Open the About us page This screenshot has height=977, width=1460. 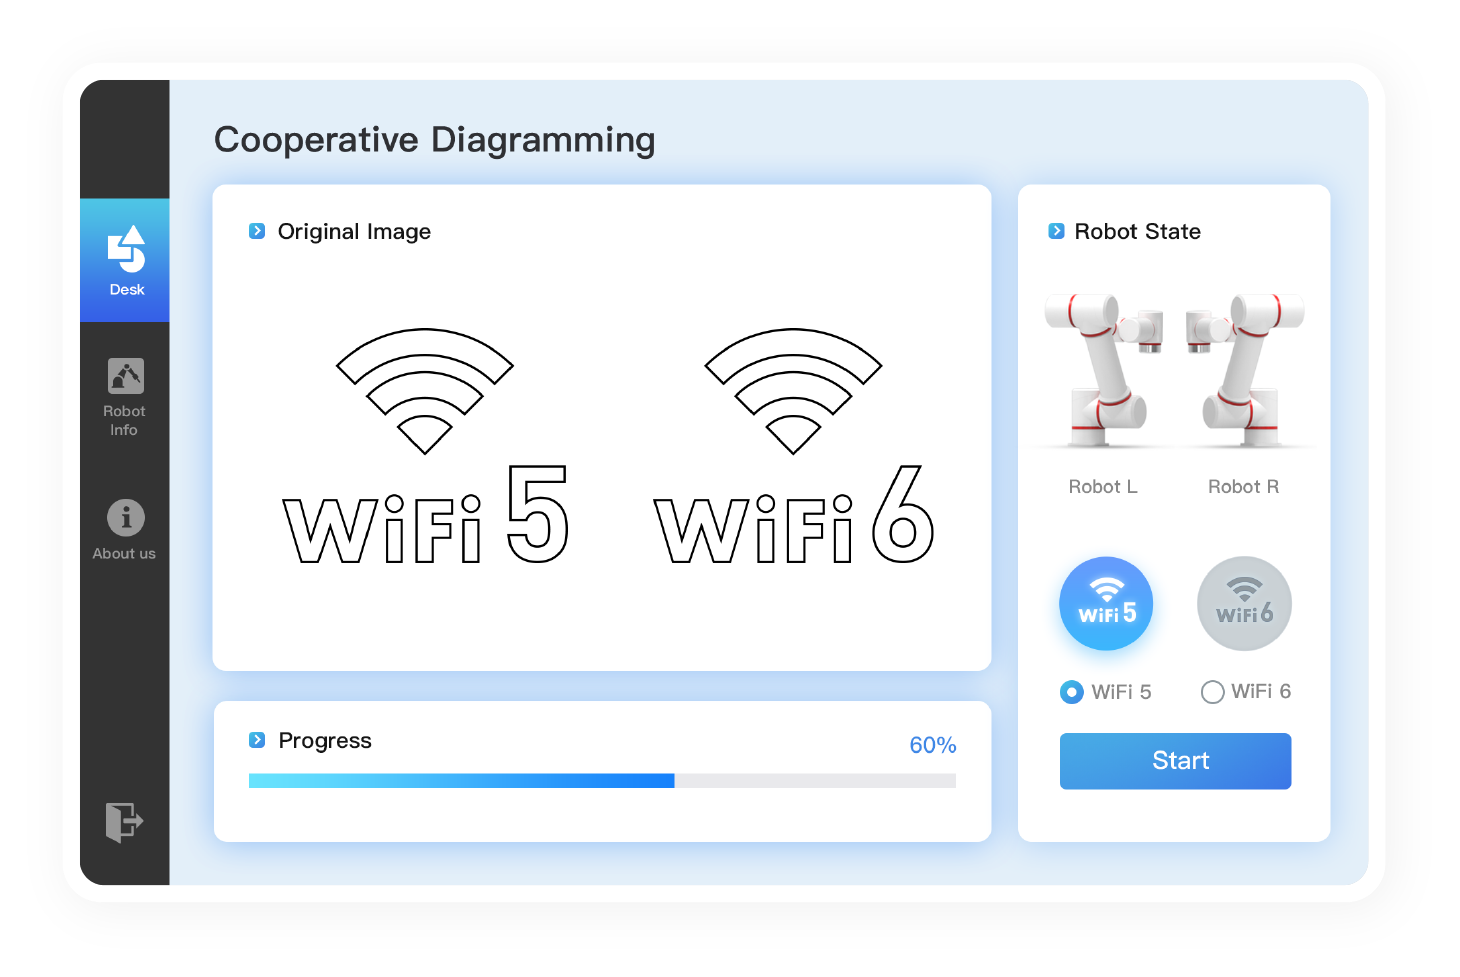[x=125, y=530]
